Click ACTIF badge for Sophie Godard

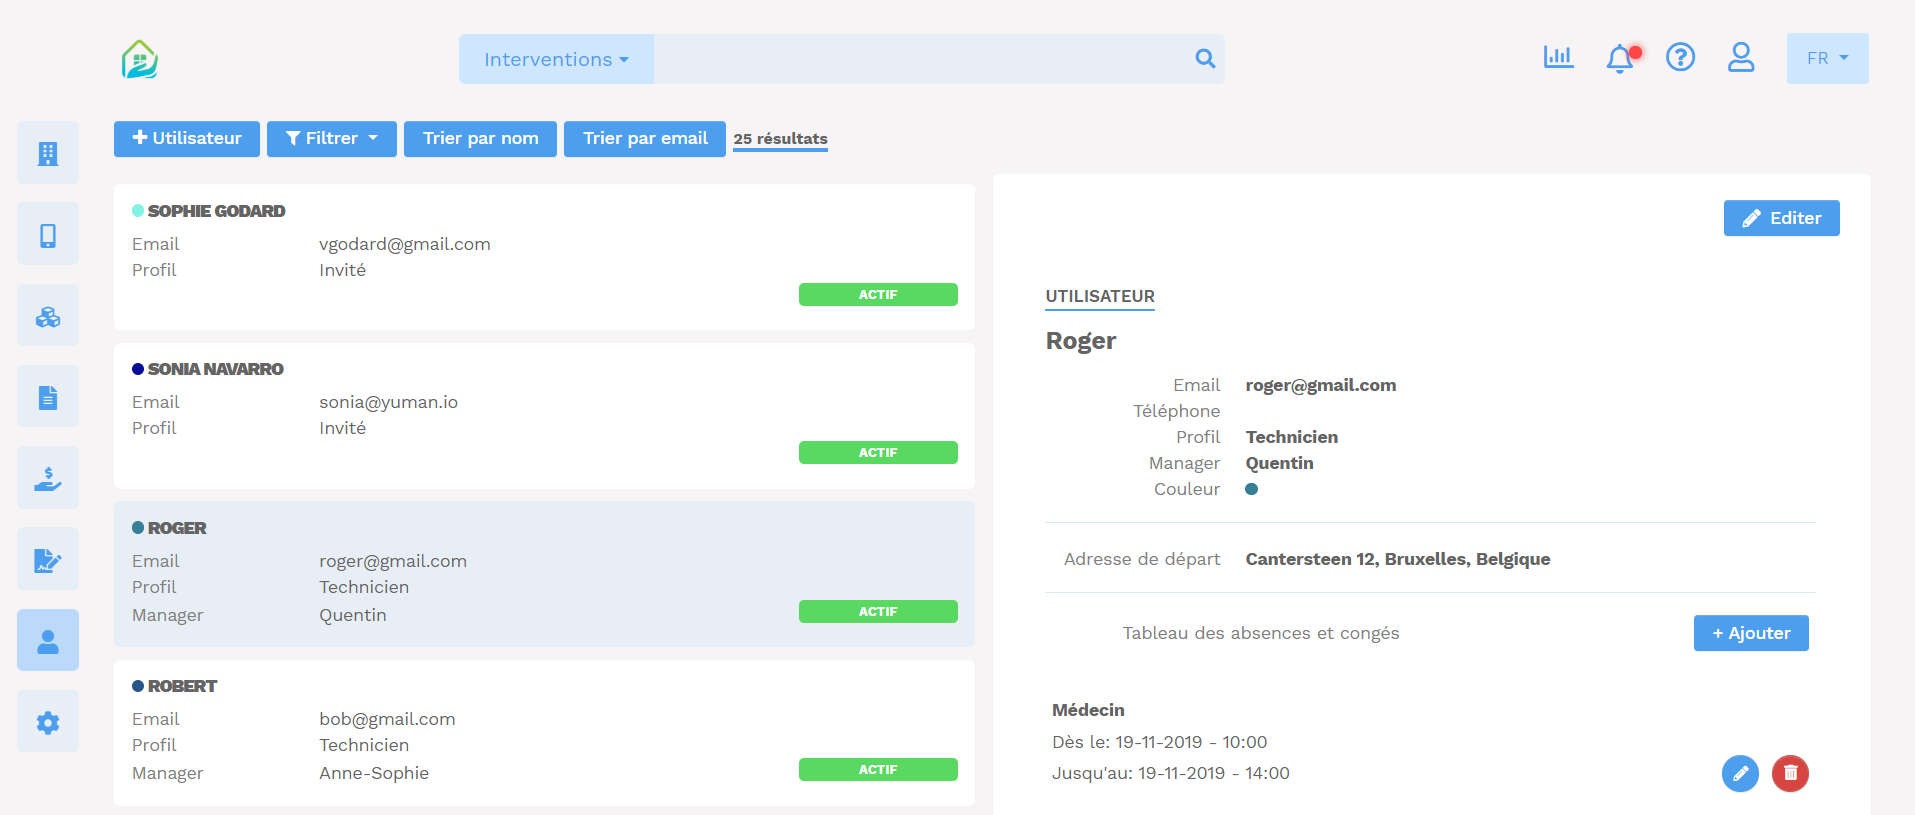(x=878, y=295)
